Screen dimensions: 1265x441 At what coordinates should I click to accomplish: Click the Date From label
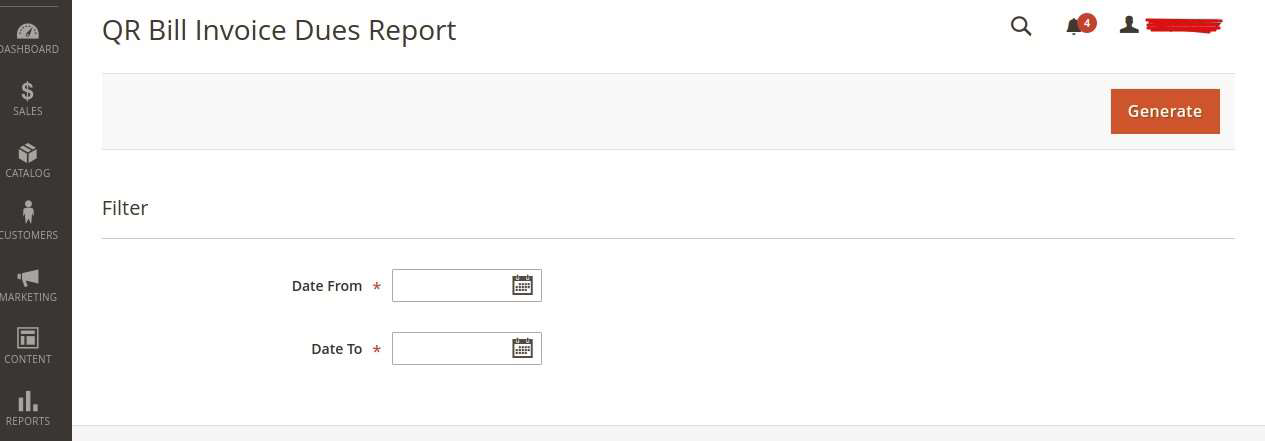pyautogui.click(x=327, y=286)
